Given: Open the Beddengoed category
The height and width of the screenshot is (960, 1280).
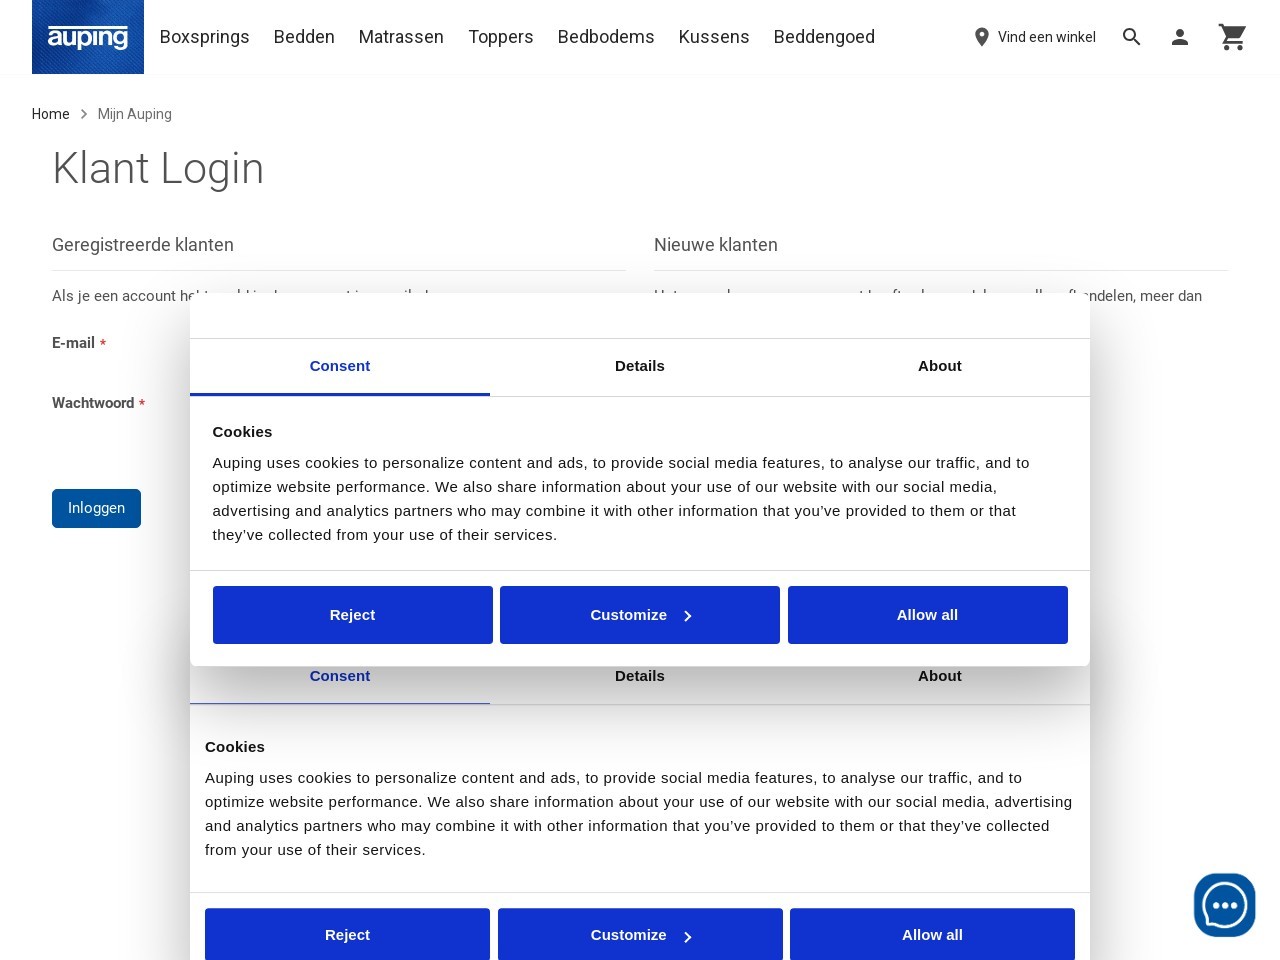Looking at the screenshot, I should tap(824, 37).
